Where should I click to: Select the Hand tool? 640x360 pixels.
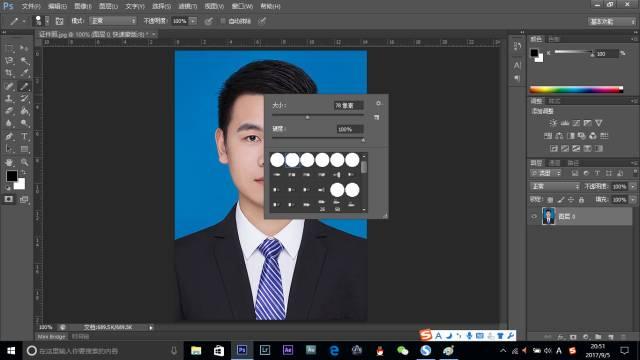click(9, 162)
